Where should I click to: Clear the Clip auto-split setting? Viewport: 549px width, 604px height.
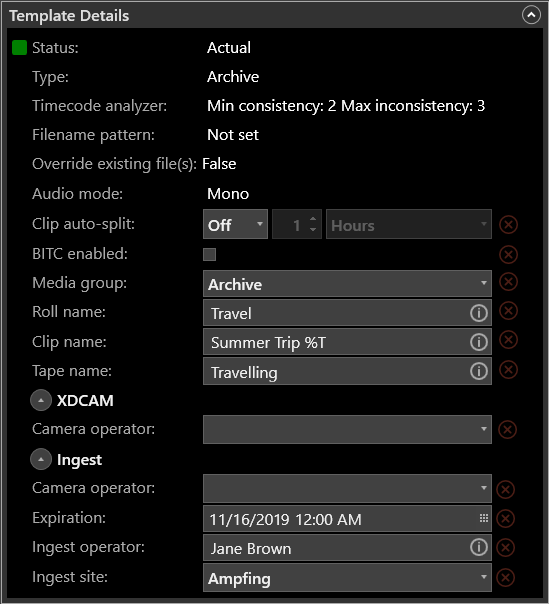coord(508,225)
